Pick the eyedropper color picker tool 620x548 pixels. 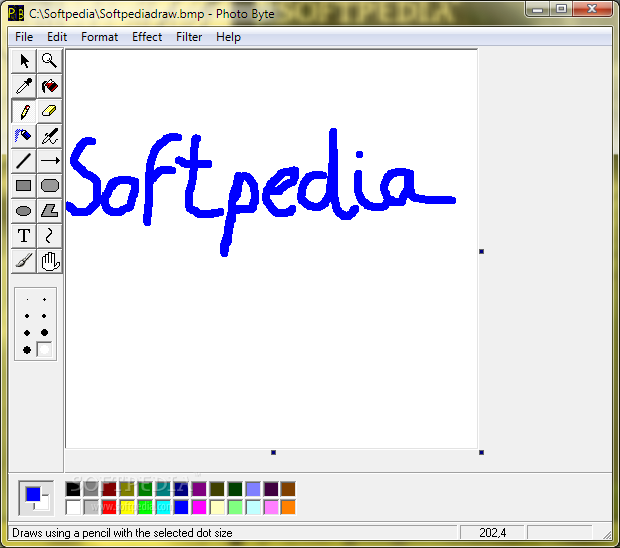24,86
